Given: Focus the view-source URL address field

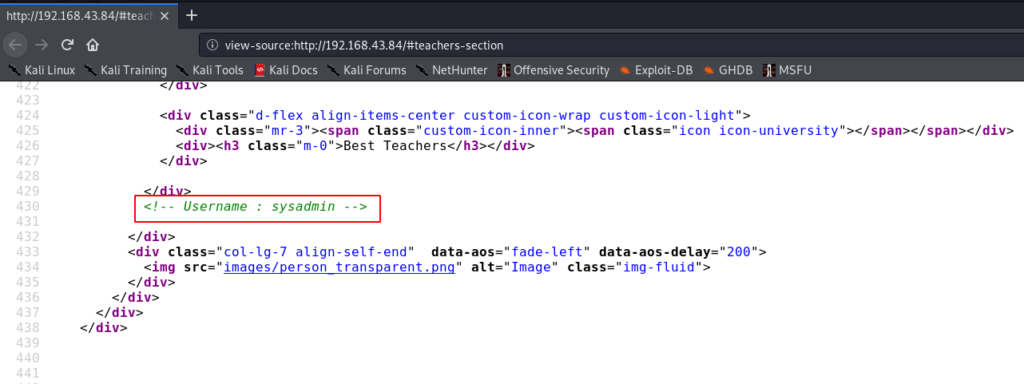Looking at the screenshot, I should [x=611, y=46].
